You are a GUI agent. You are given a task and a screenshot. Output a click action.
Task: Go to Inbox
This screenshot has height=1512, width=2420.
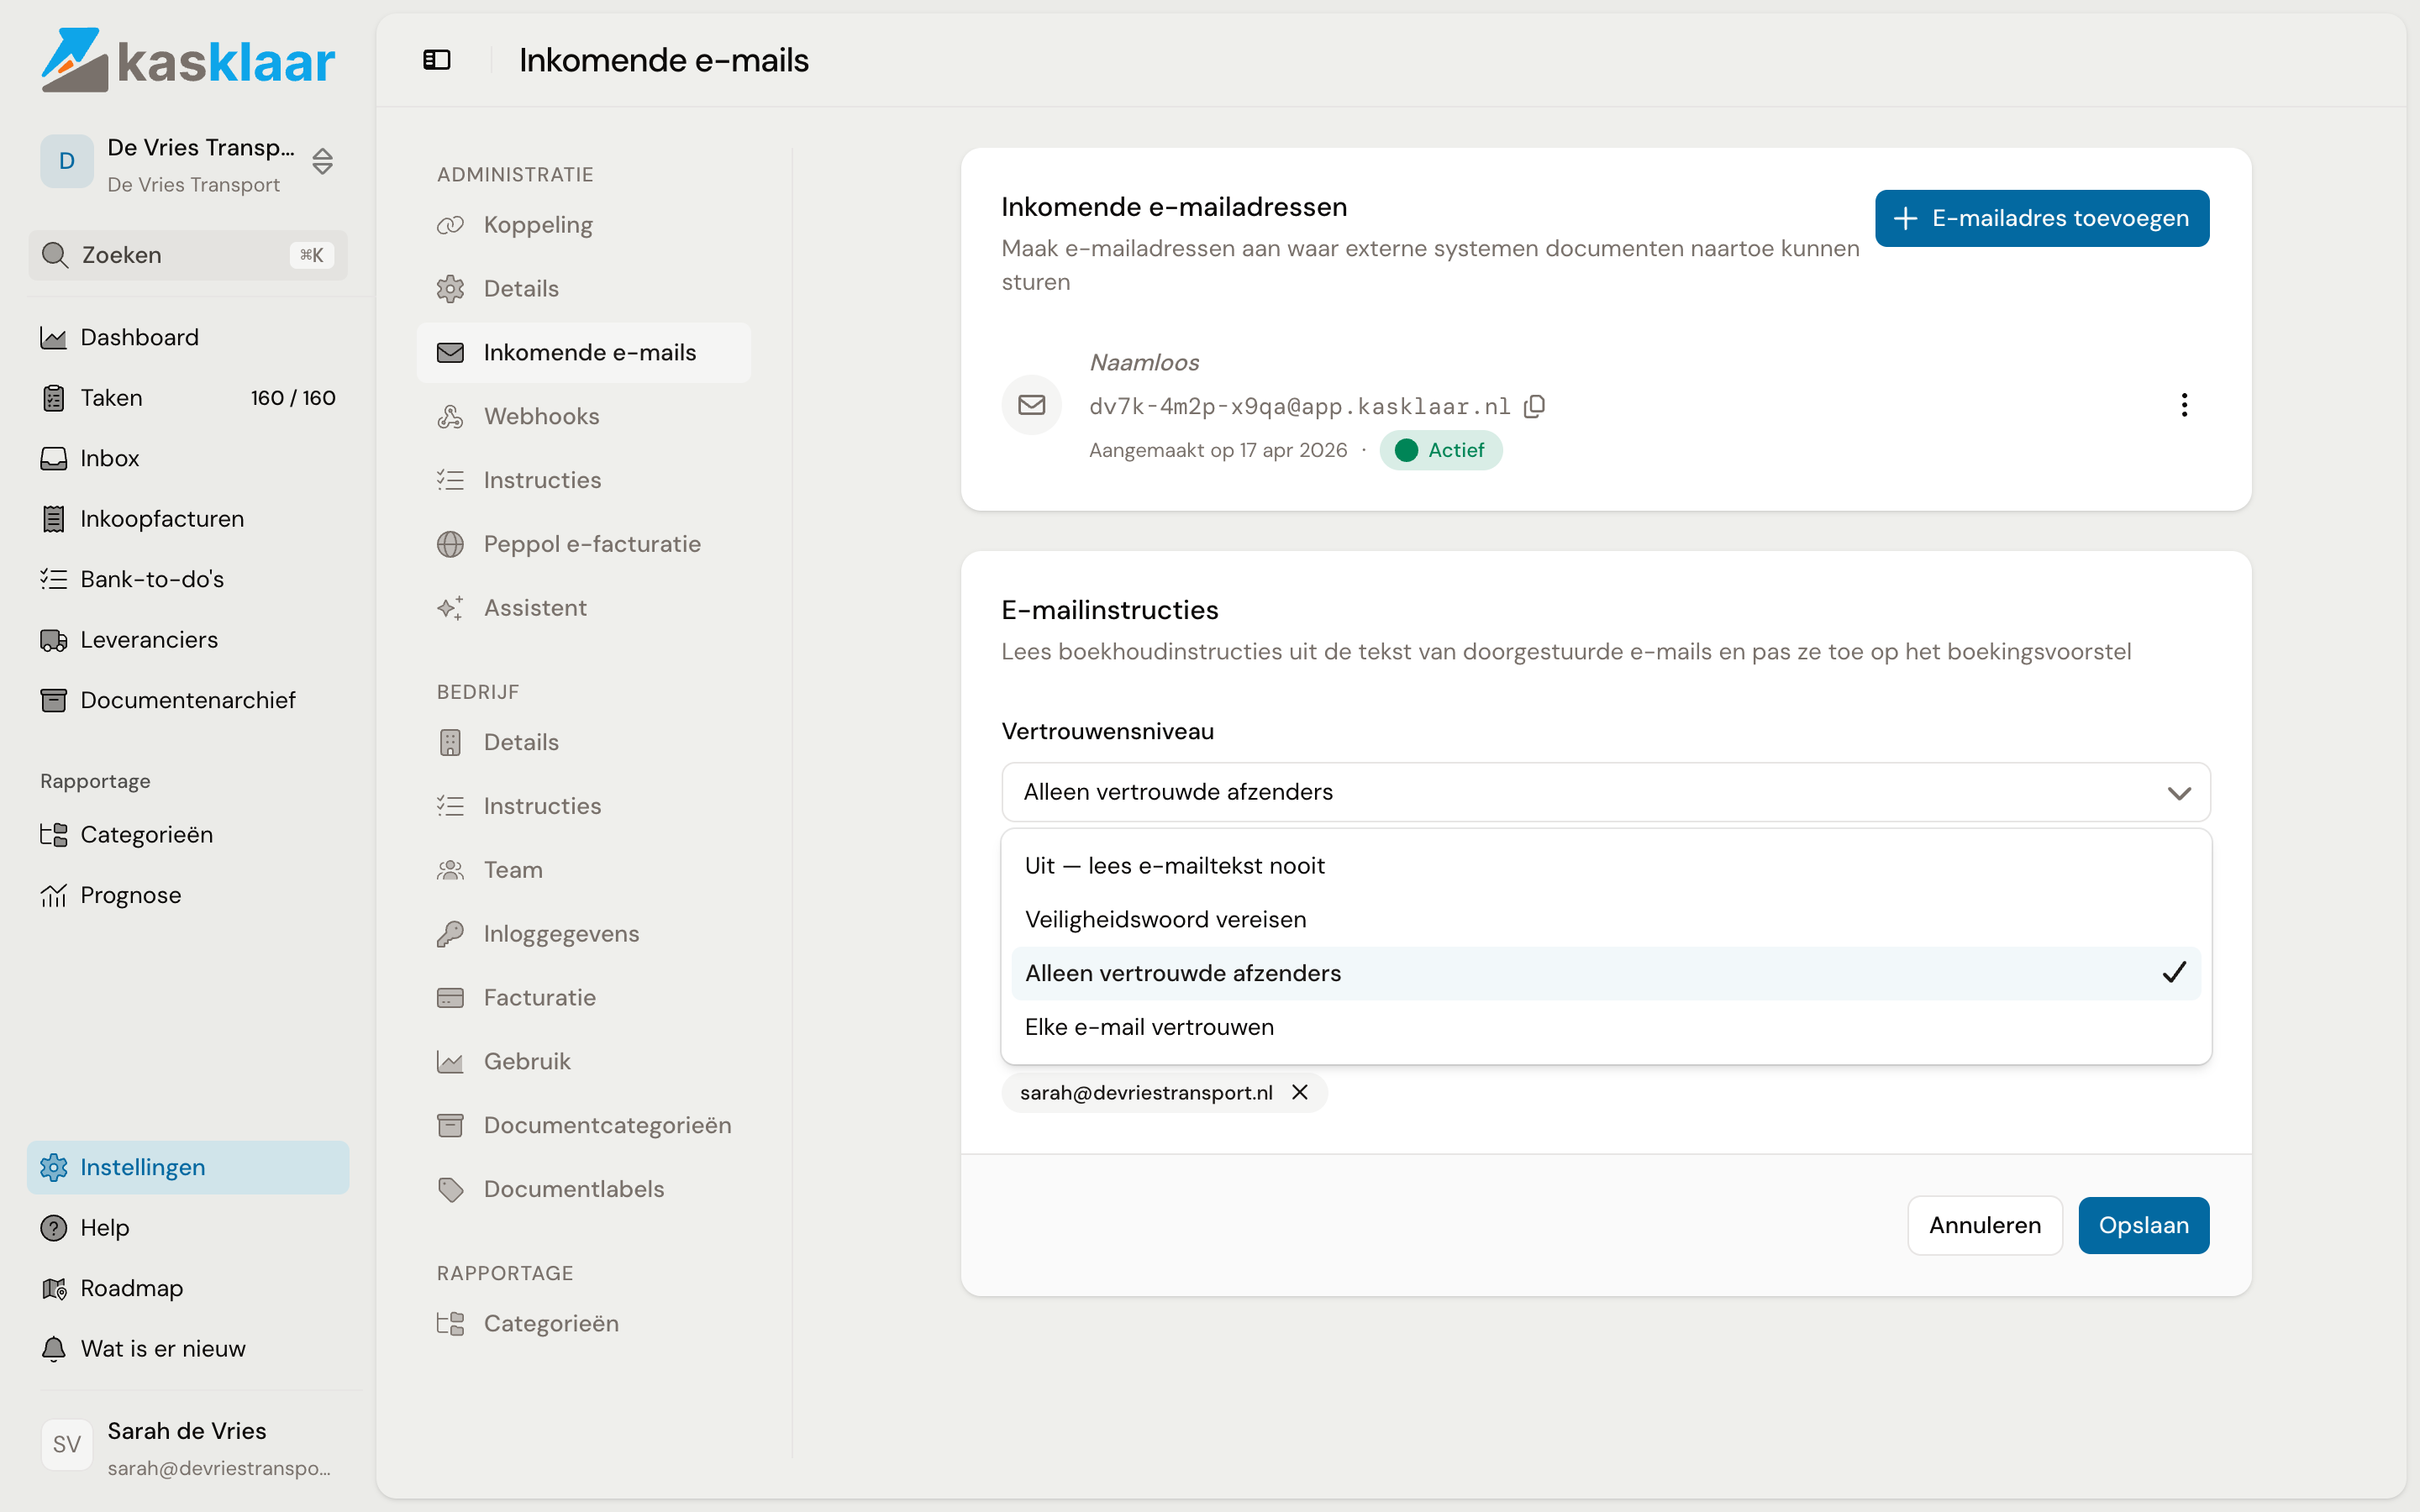point(188,458)
